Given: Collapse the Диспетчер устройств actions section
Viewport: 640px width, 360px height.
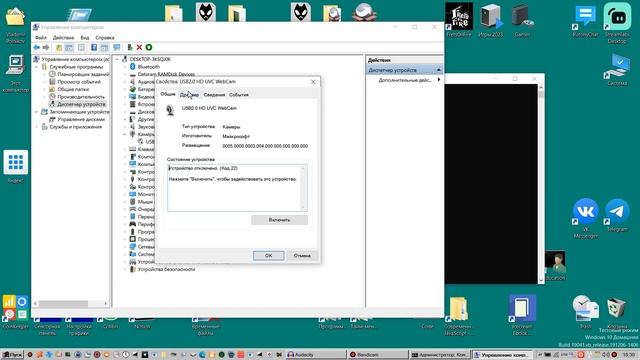Looking at the screenshot, I should (x=439, y=70).
